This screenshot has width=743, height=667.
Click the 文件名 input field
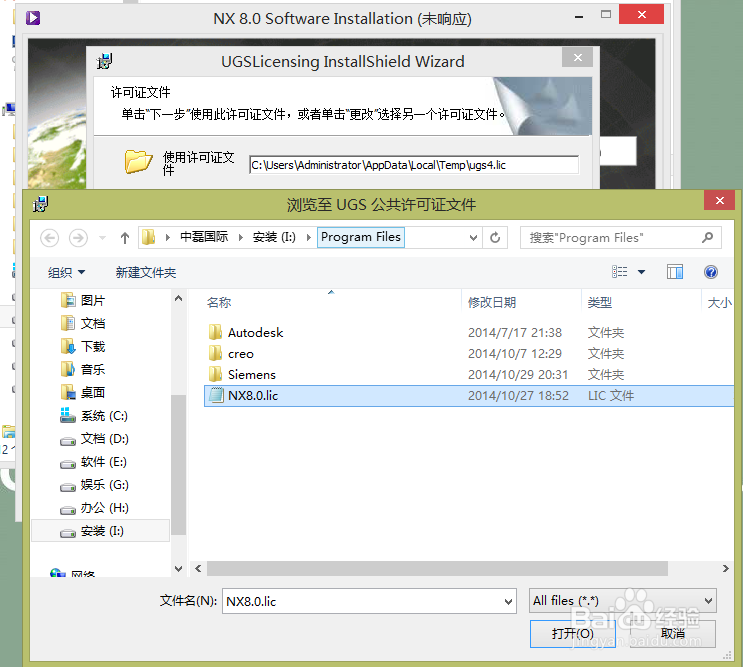pos(369,601)
